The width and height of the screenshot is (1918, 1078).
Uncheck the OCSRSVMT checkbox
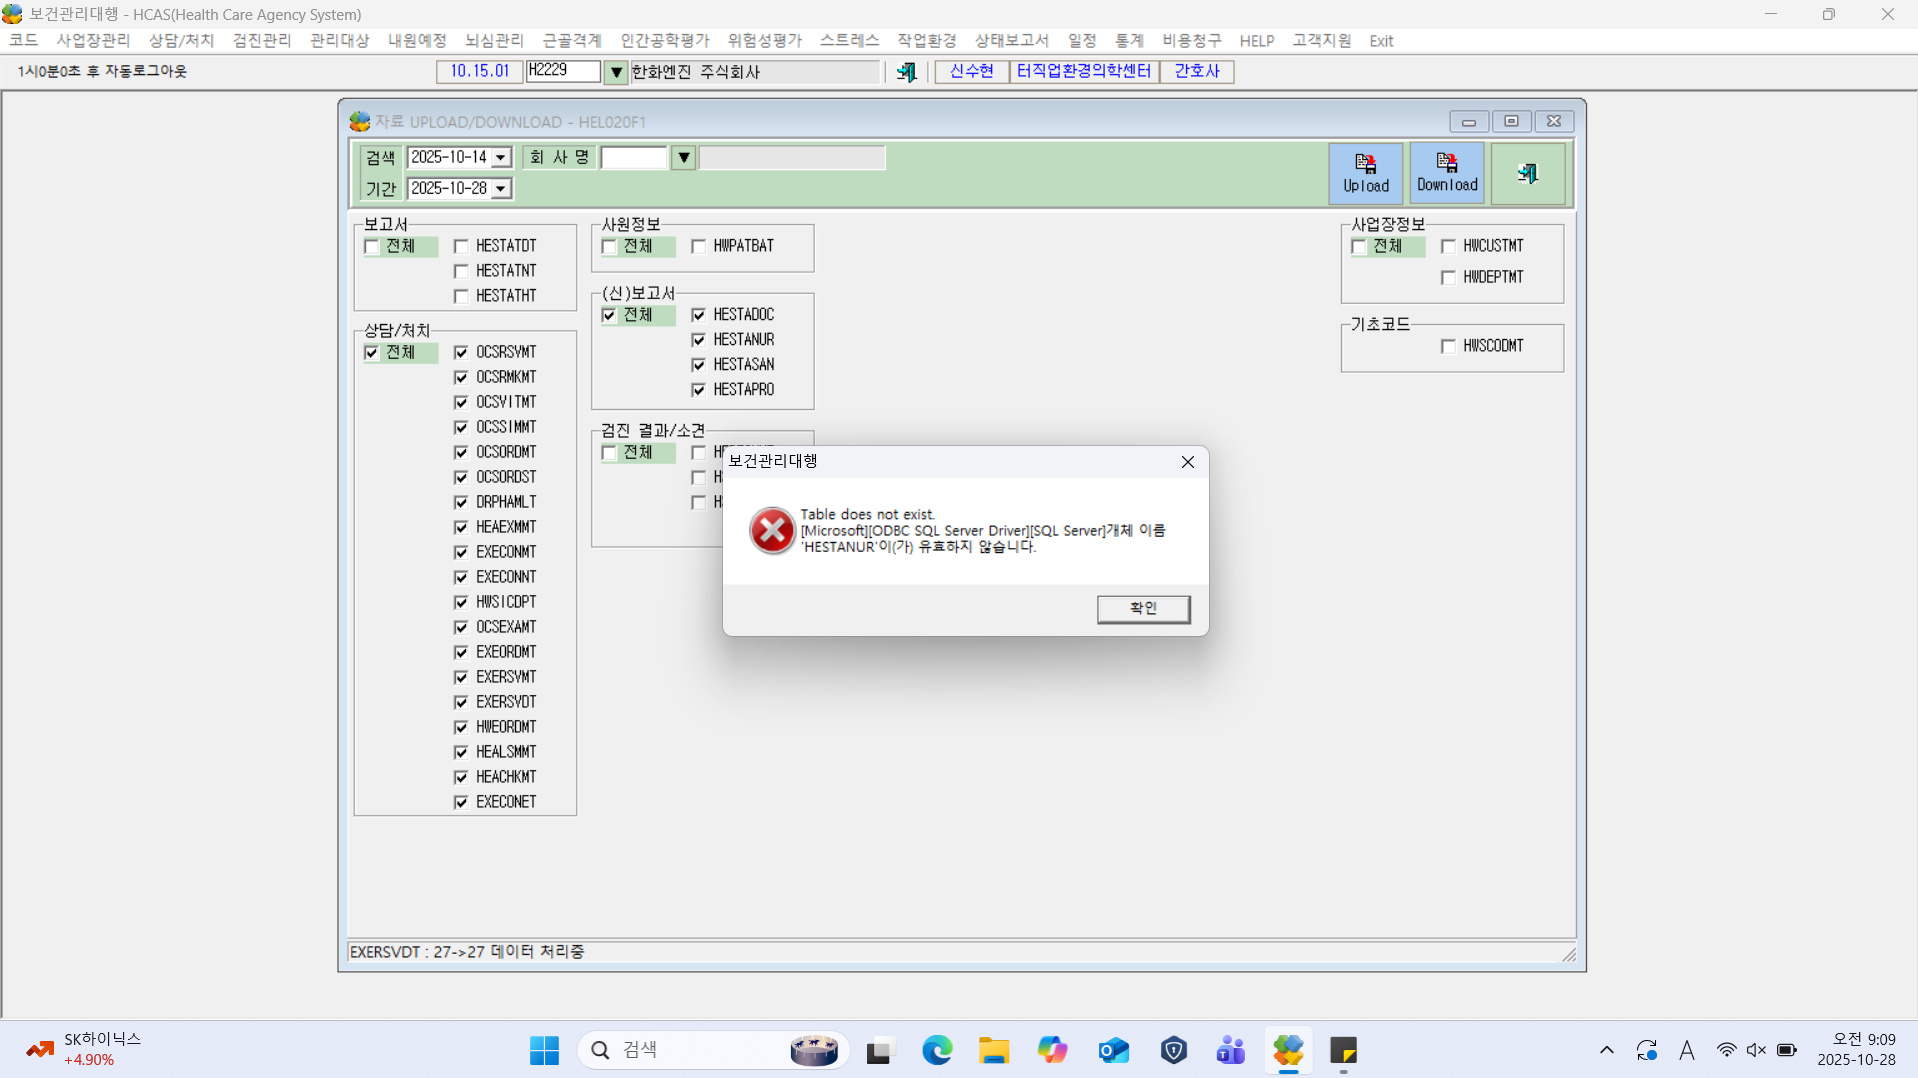[x=461, y=352]
